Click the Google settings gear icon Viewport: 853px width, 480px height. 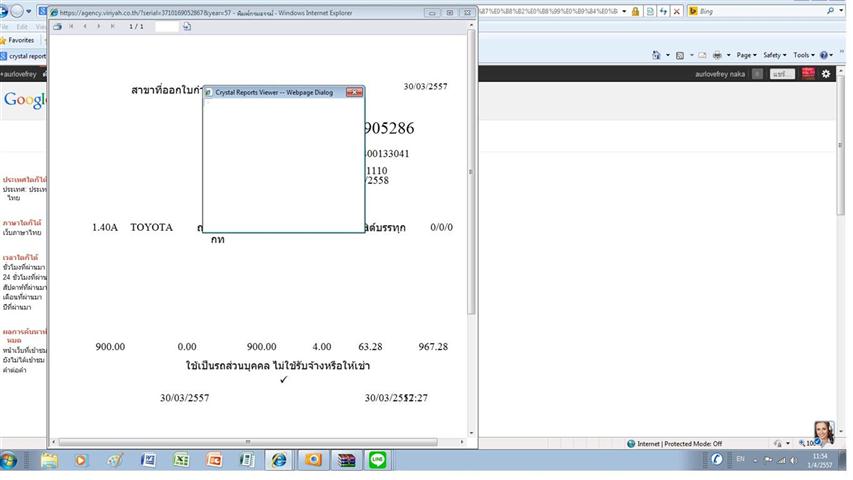click(x=826, y=73)
